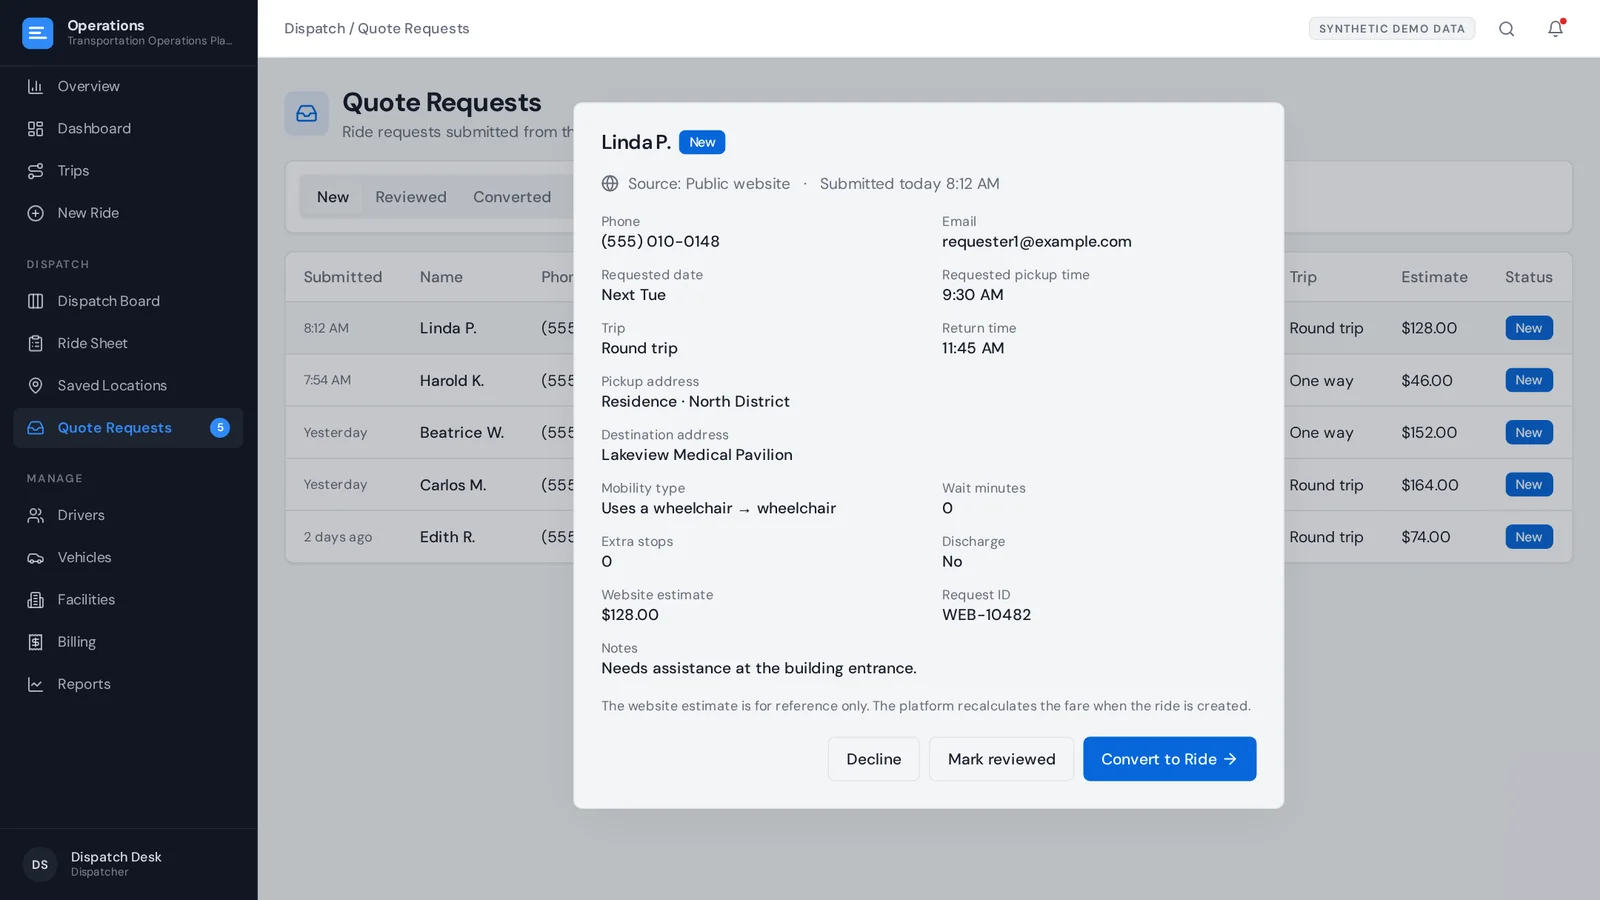The height and width of the screenshot is (900, 1600).
Task: Select the Edith R. name cell
Action: click(x=447, y=537)
